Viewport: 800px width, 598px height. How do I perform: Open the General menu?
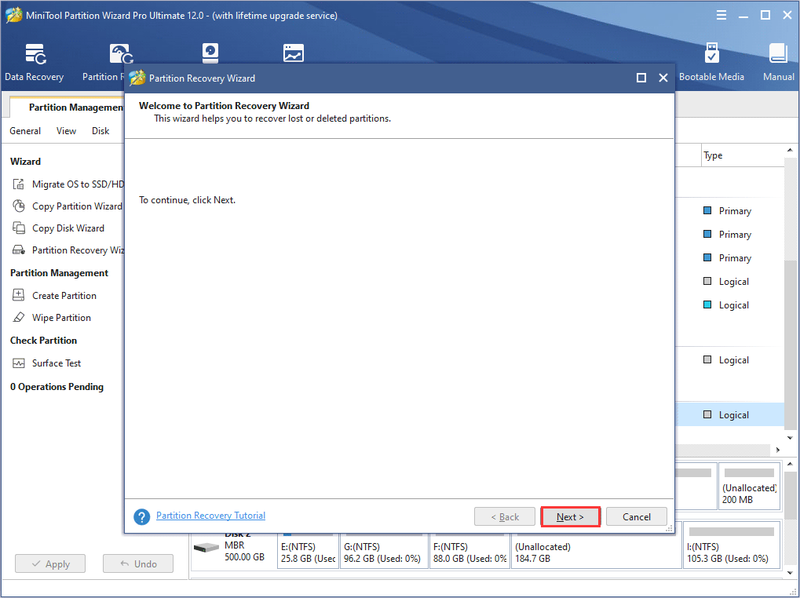tap(25, 131)
